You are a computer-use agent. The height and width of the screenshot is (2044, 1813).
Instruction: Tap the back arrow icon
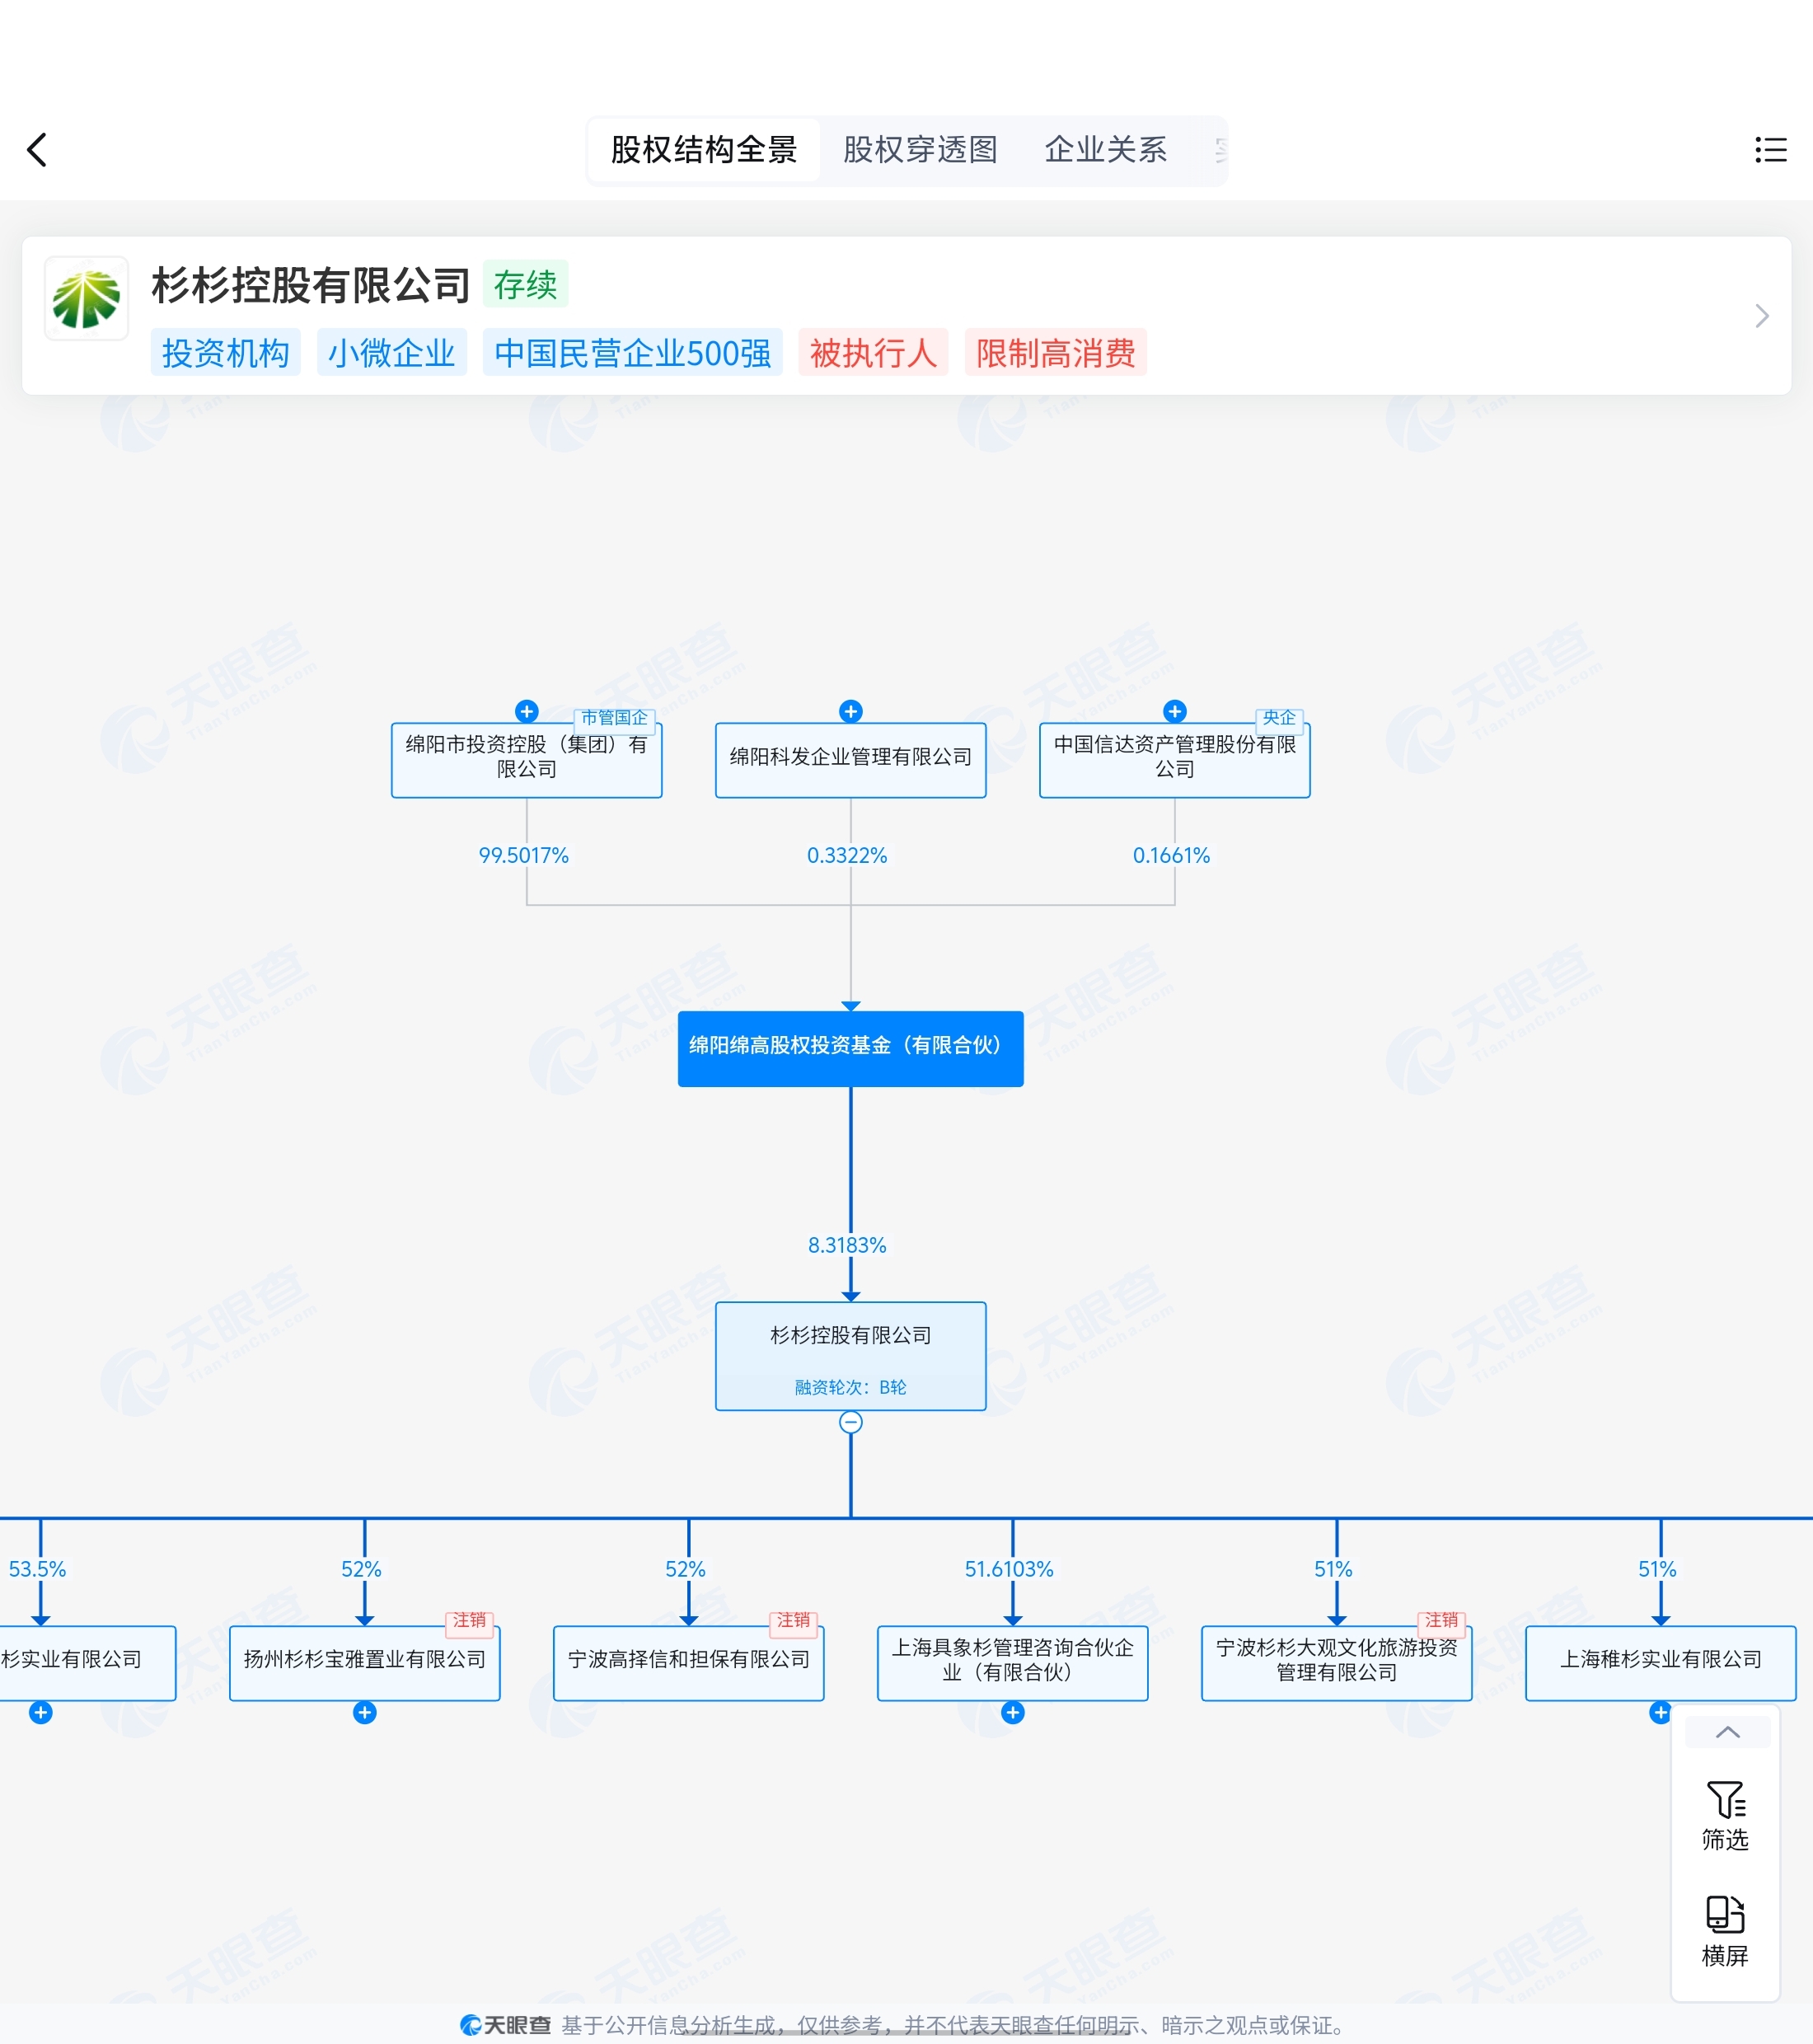[37, 150]
